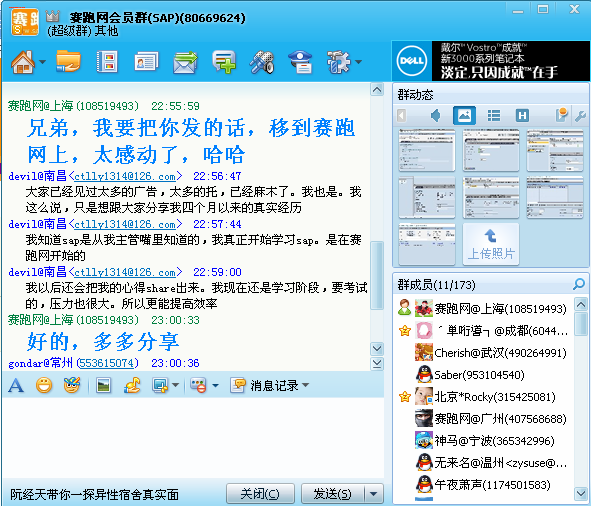Click the wrench icon in group dynamics

click(580, 116)
